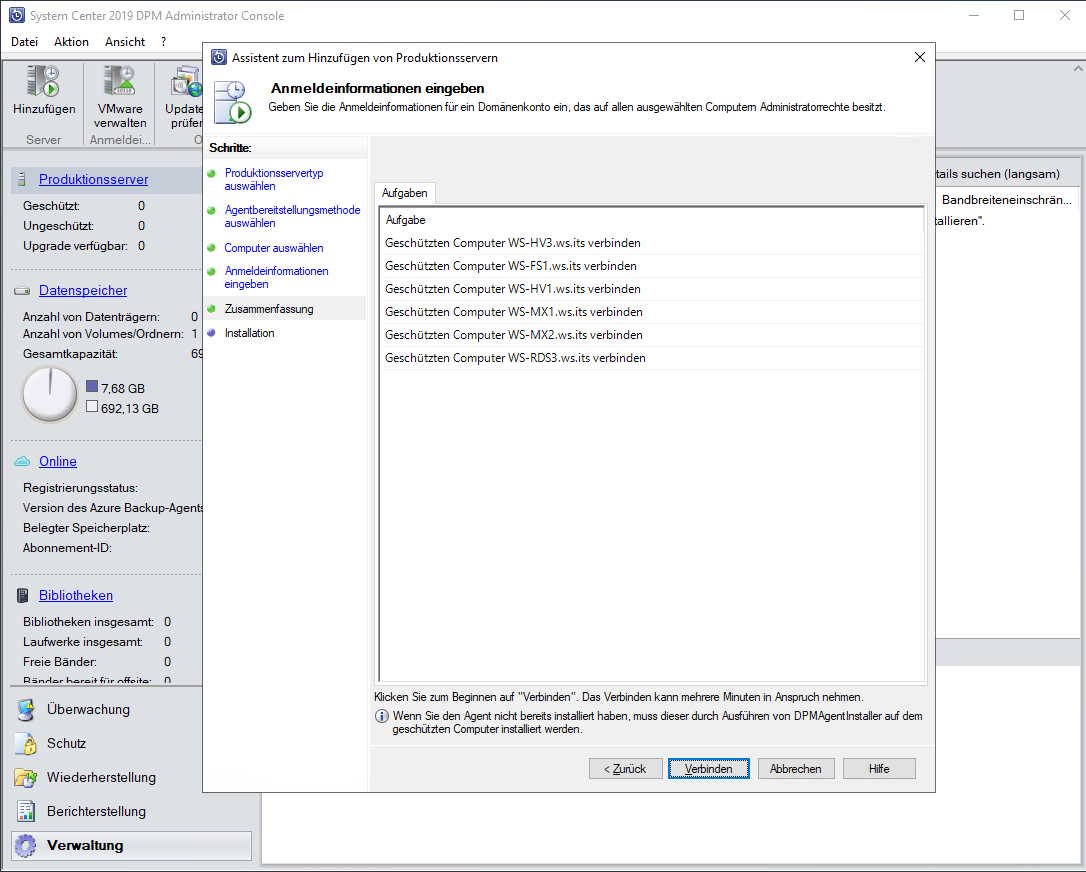
Task: Click the Update prüfen toolbar icon
Action: pos(186,81)
